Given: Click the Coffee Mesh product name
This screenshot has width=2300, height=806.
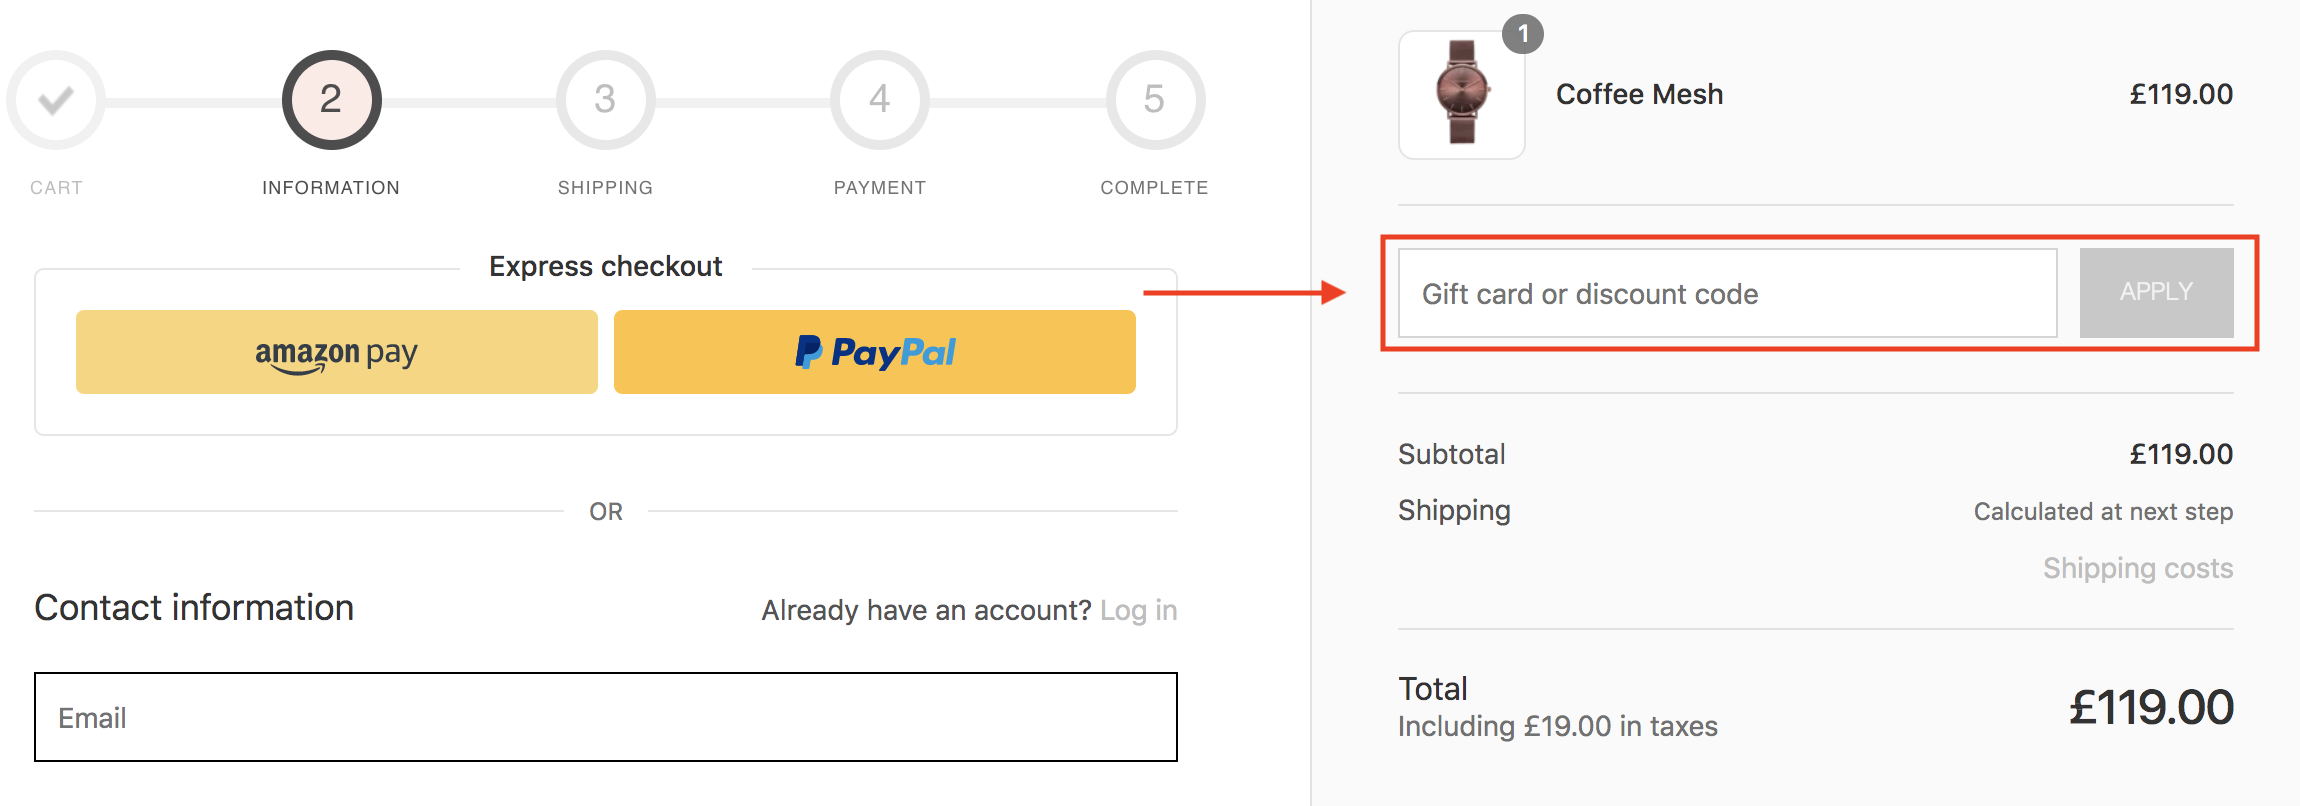Looking at the screenshot, I should (1640, 94).
